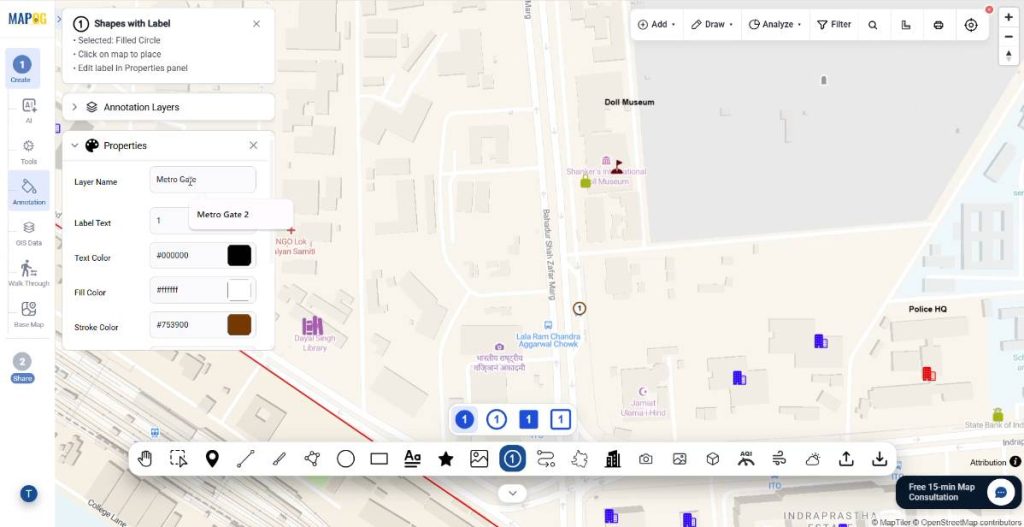This screenshot has height=527, width=1024.
Task: Expand the Annotation Layers panel
Action: (x=74, y=107)
